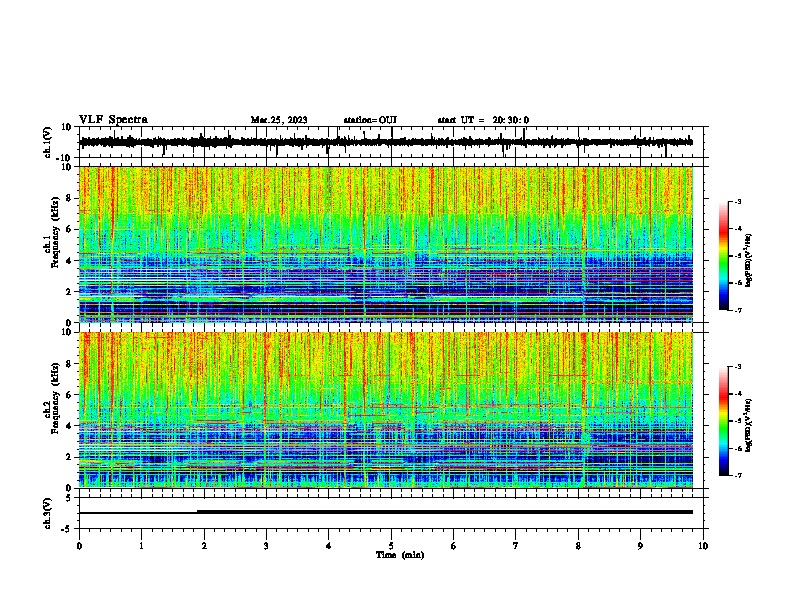Screen dimensions: 792x612
Task: Click the "Time (min)" axis label
Action: 400,554
